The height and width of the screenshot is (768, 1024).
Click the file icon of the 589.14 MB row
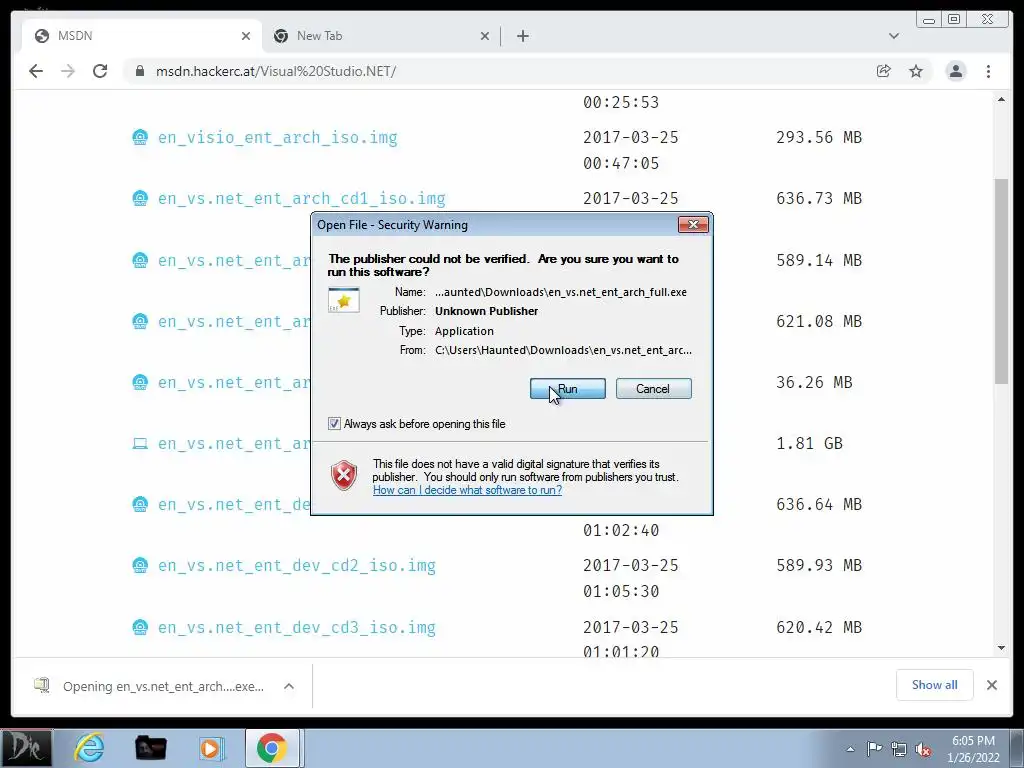pyautogui.click(x=140, y=260)
